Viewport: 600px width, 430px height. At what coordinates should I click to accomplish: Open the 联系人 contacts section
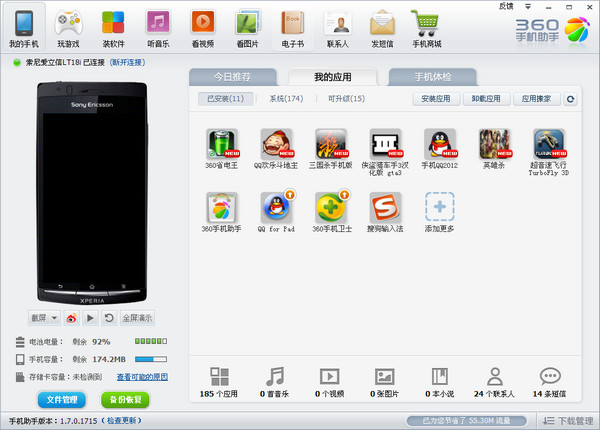tap(338, 29)
